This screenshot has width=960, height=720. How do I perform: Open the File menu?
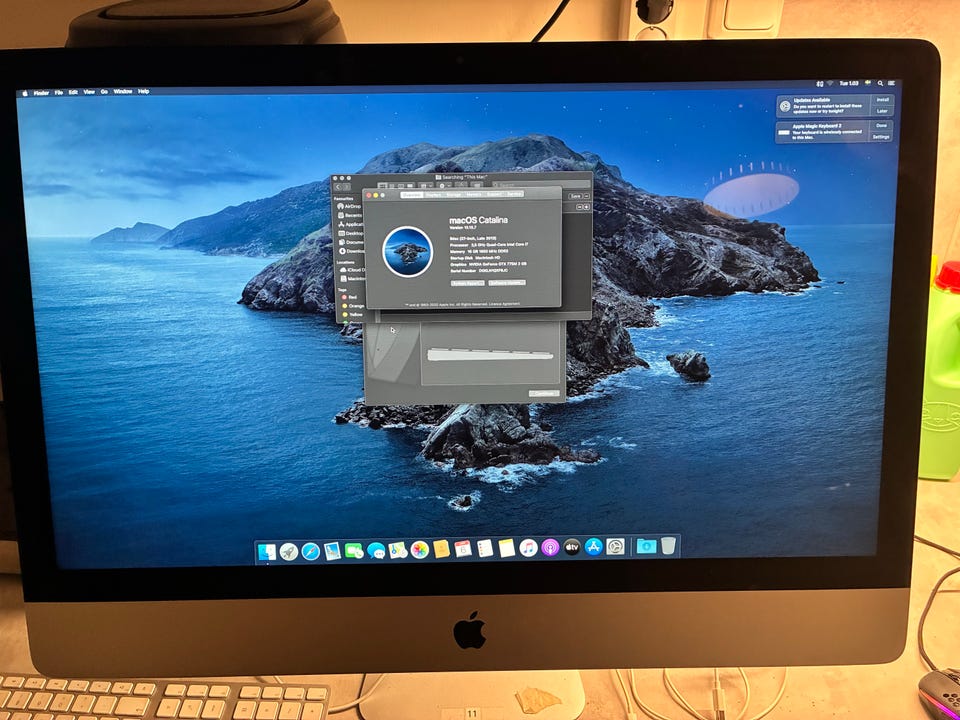[x=59, y=92]
